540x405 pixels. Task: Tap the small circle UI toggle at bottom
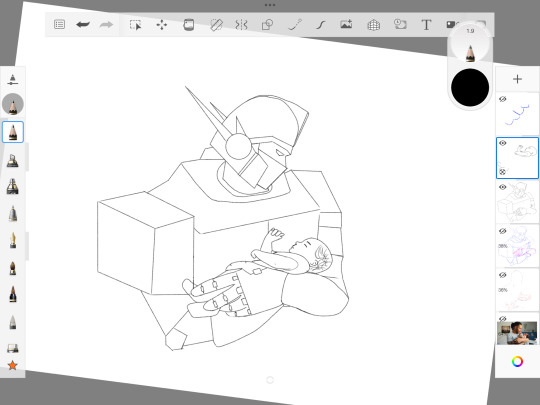point(270,380)
